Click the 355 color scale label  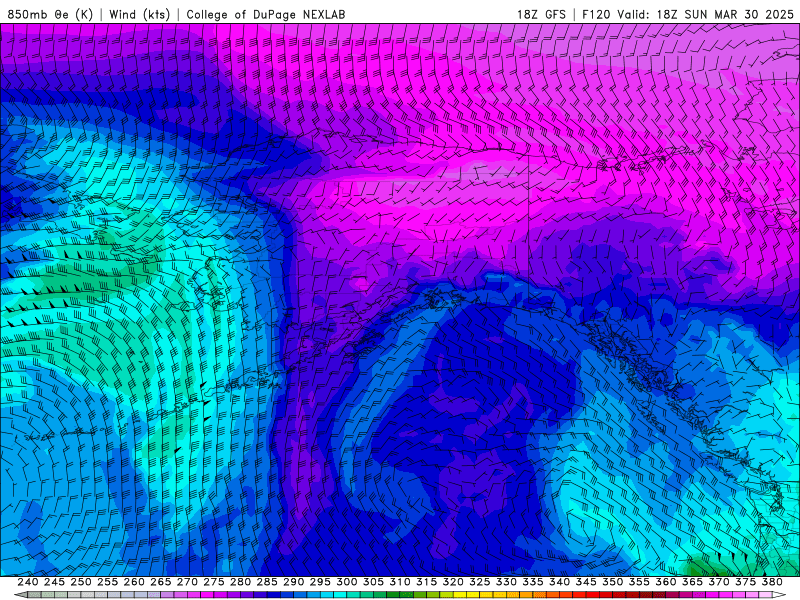tap(639, 582)
